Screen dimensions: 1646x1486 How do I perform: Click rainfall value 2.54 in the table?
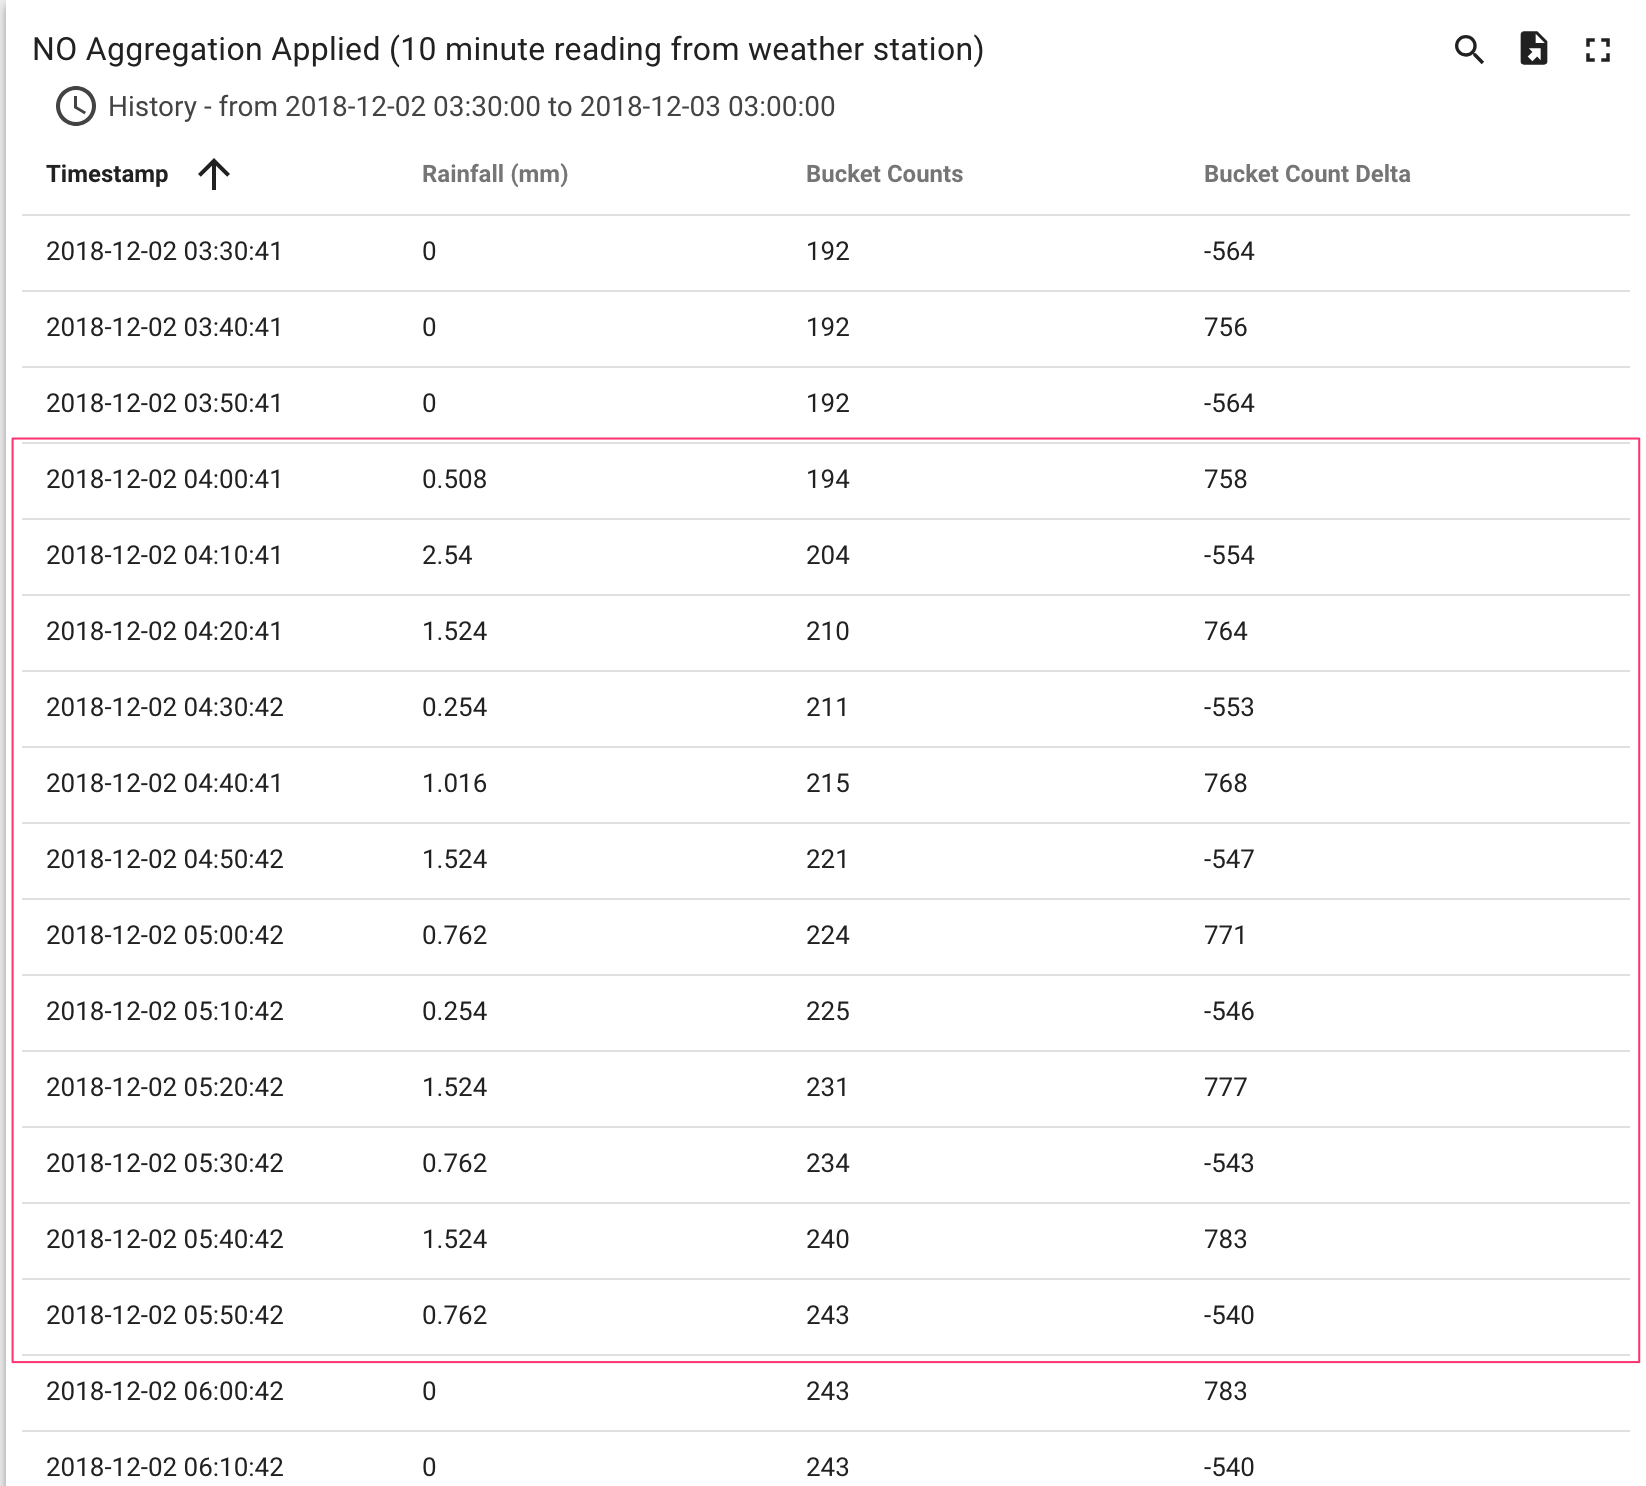click(448, 554)
